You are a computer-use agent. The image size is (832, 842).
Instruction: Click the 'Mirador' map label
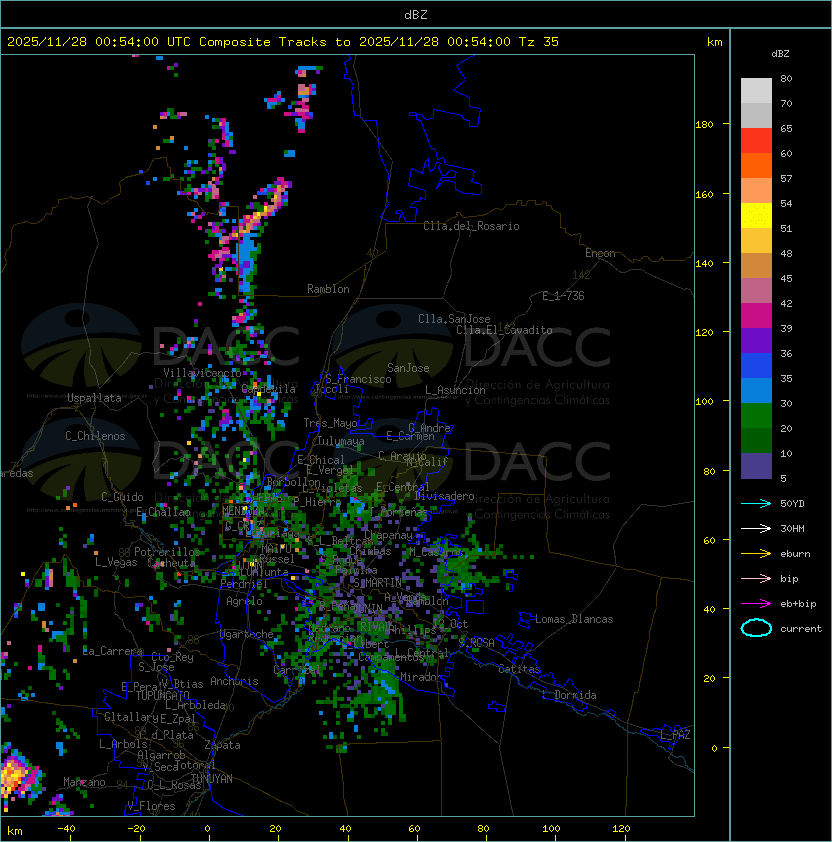[422, 677]
